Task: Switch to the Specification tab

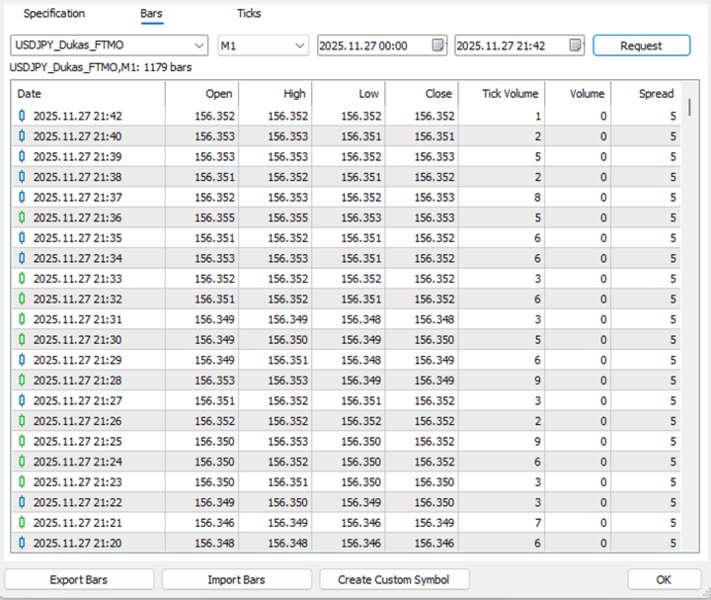Action: 54,14
